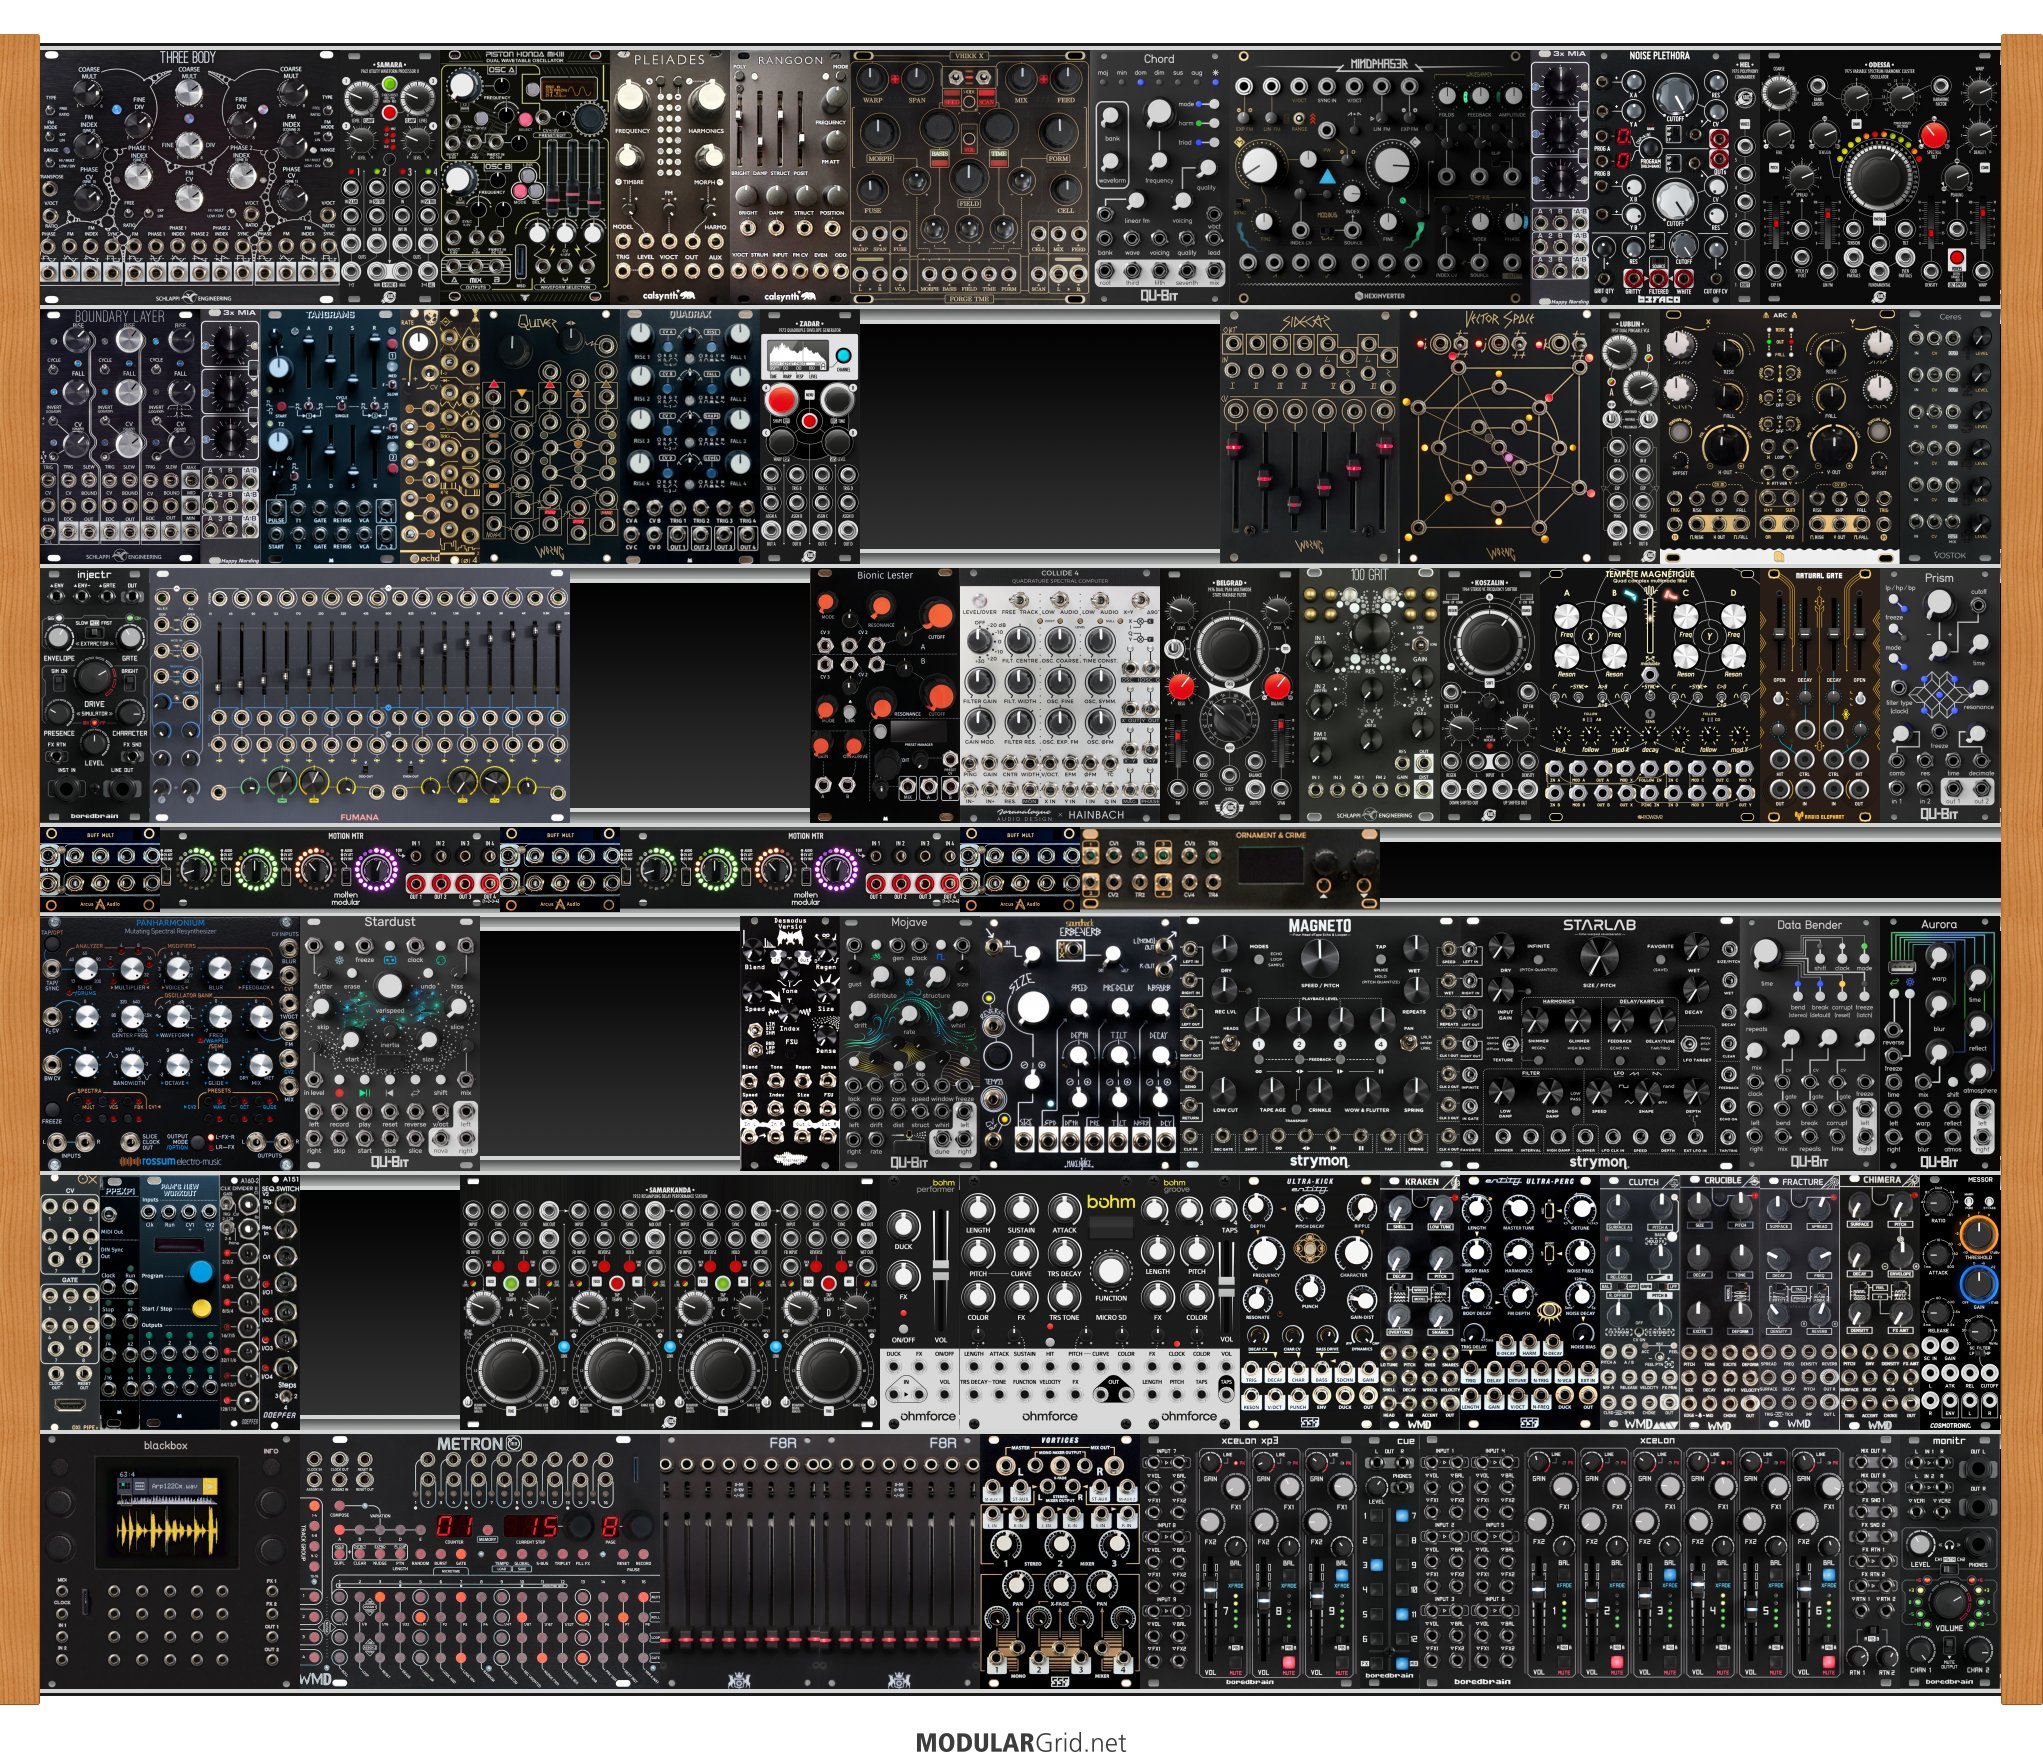Click the strymon logo on the Starlab module
This screenshot has height=1764, width=2043.
1598,1162
